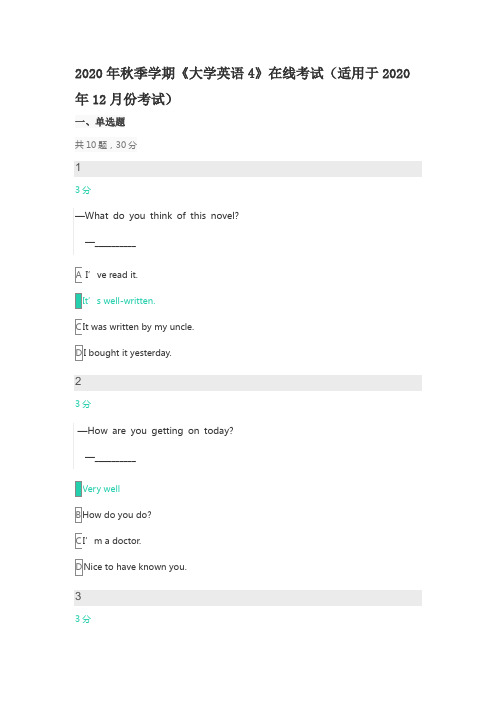Click the question 2 gray header bar
Screen dimensions: 496x702
pos(248,383)
